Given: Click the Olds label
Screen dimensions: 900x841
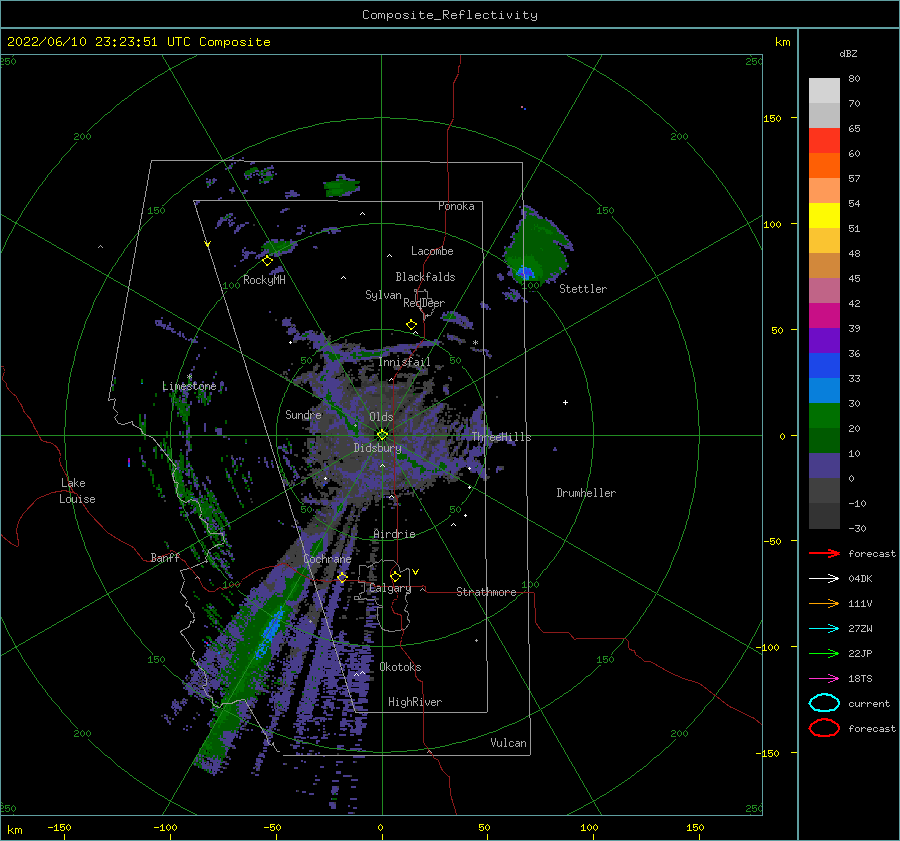Looking at the screenshot, I should [381, 417].
